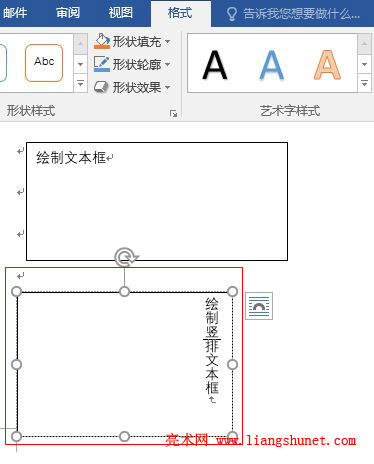Click the 绘制竖排文本框 vertical text
The image size is (374, 464).
click(212, 346)
